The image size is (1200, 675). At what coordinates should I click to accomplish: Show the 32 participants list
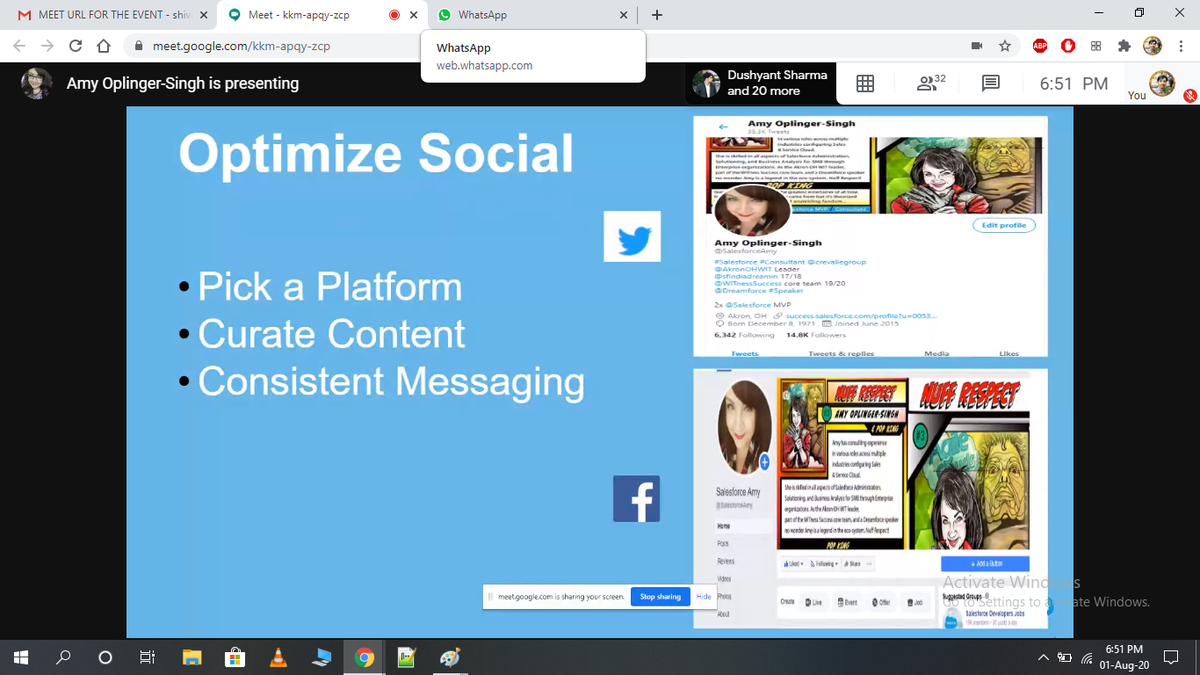931,84
